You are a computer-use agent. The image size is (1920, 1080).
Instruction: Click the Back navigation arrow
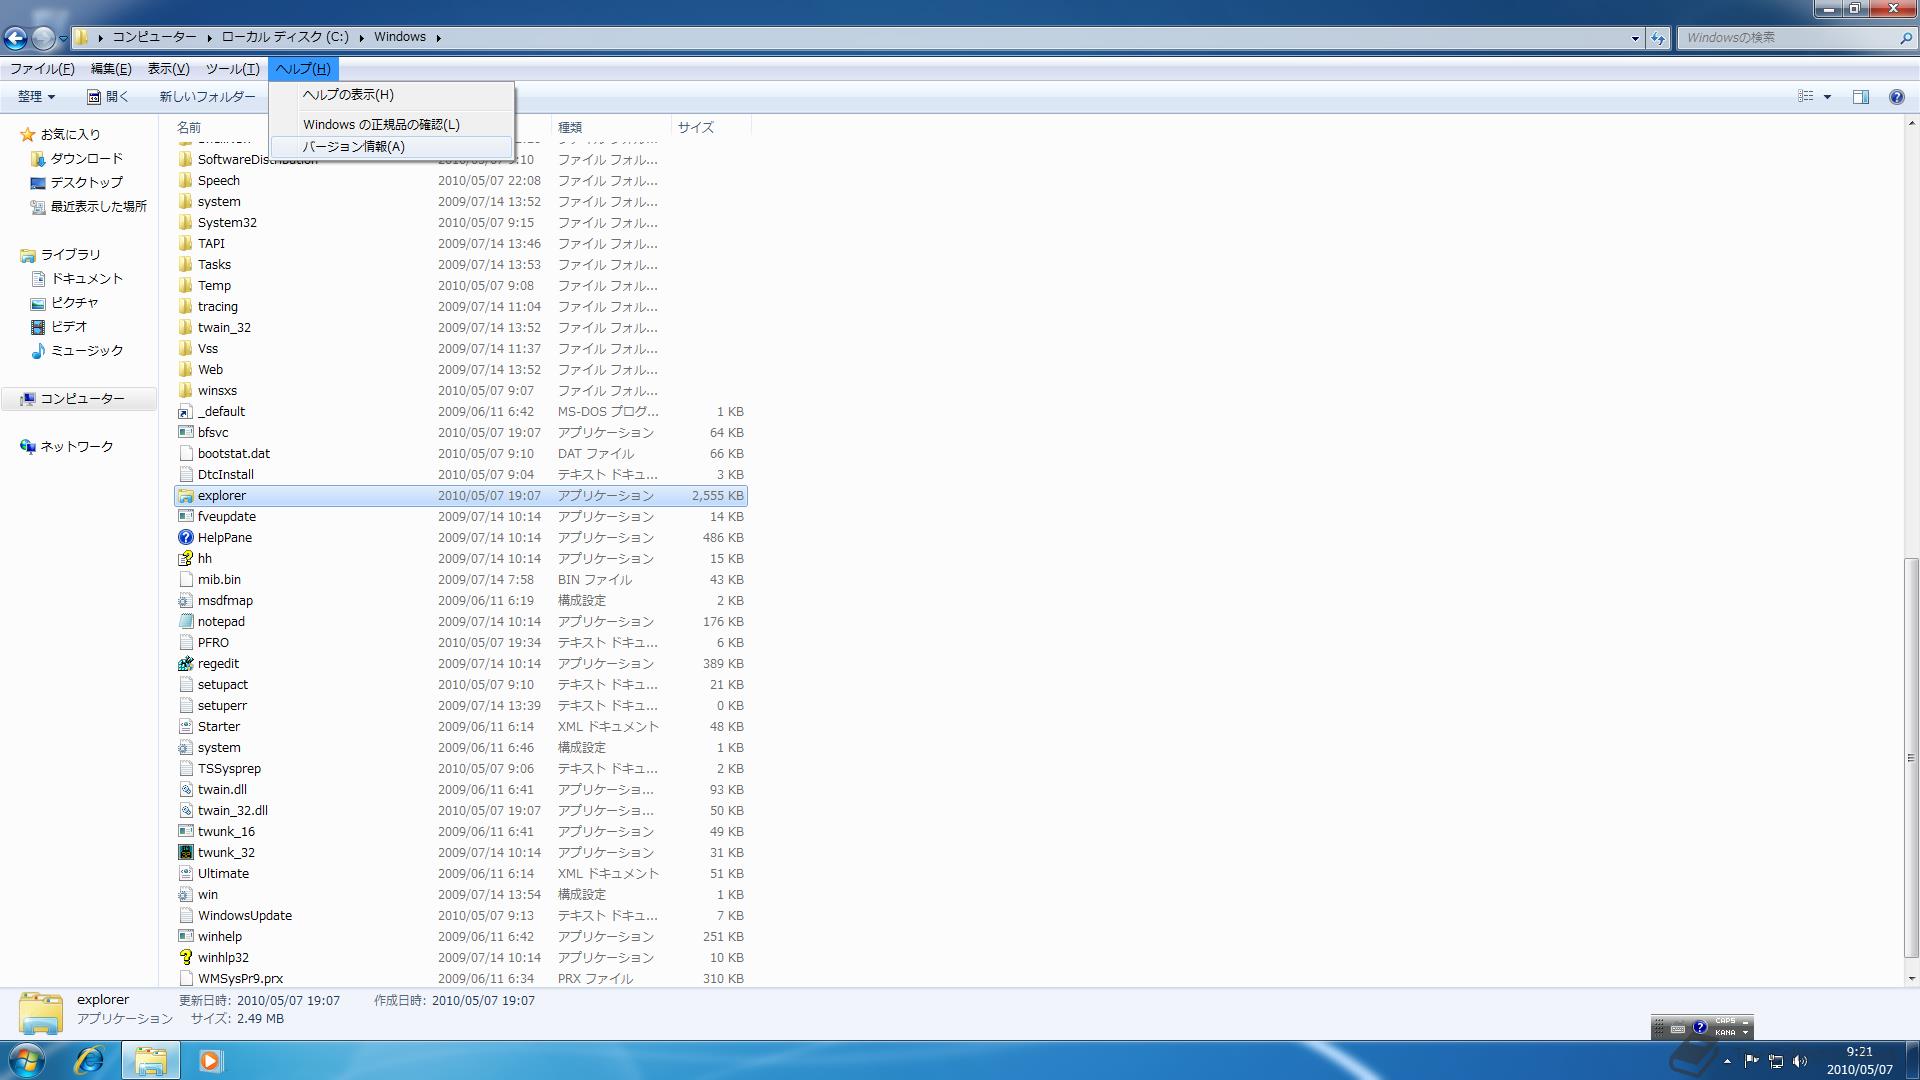15,38
